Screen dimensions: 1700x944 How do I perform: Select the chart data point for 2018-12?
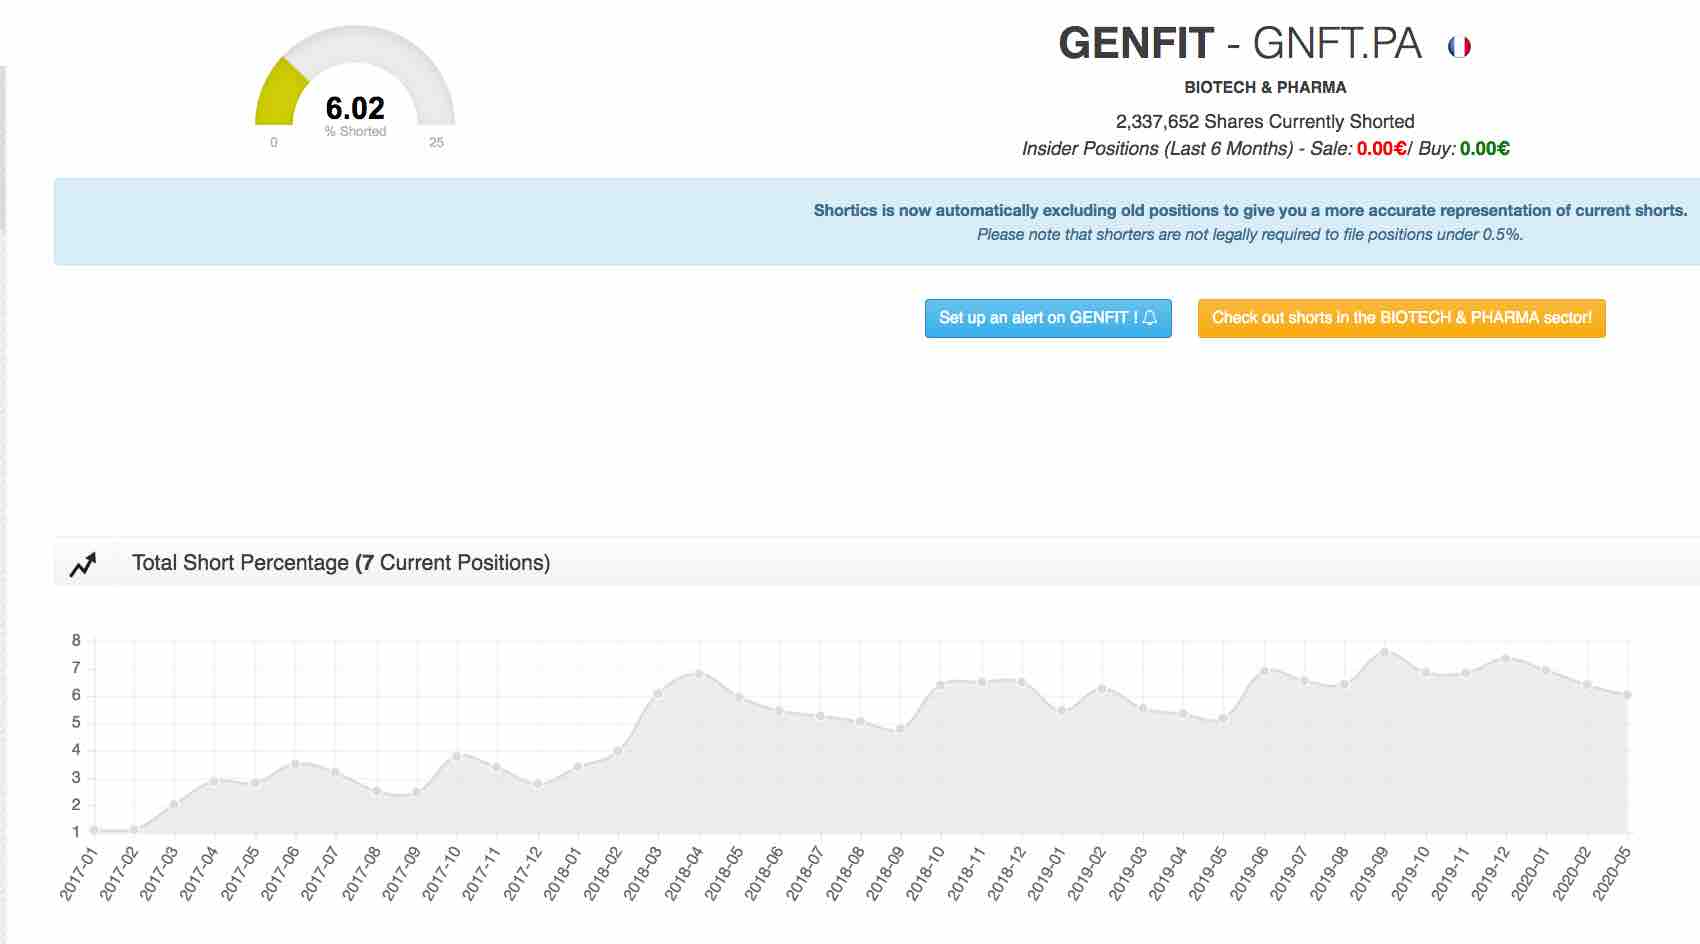tap(1021, 682)
